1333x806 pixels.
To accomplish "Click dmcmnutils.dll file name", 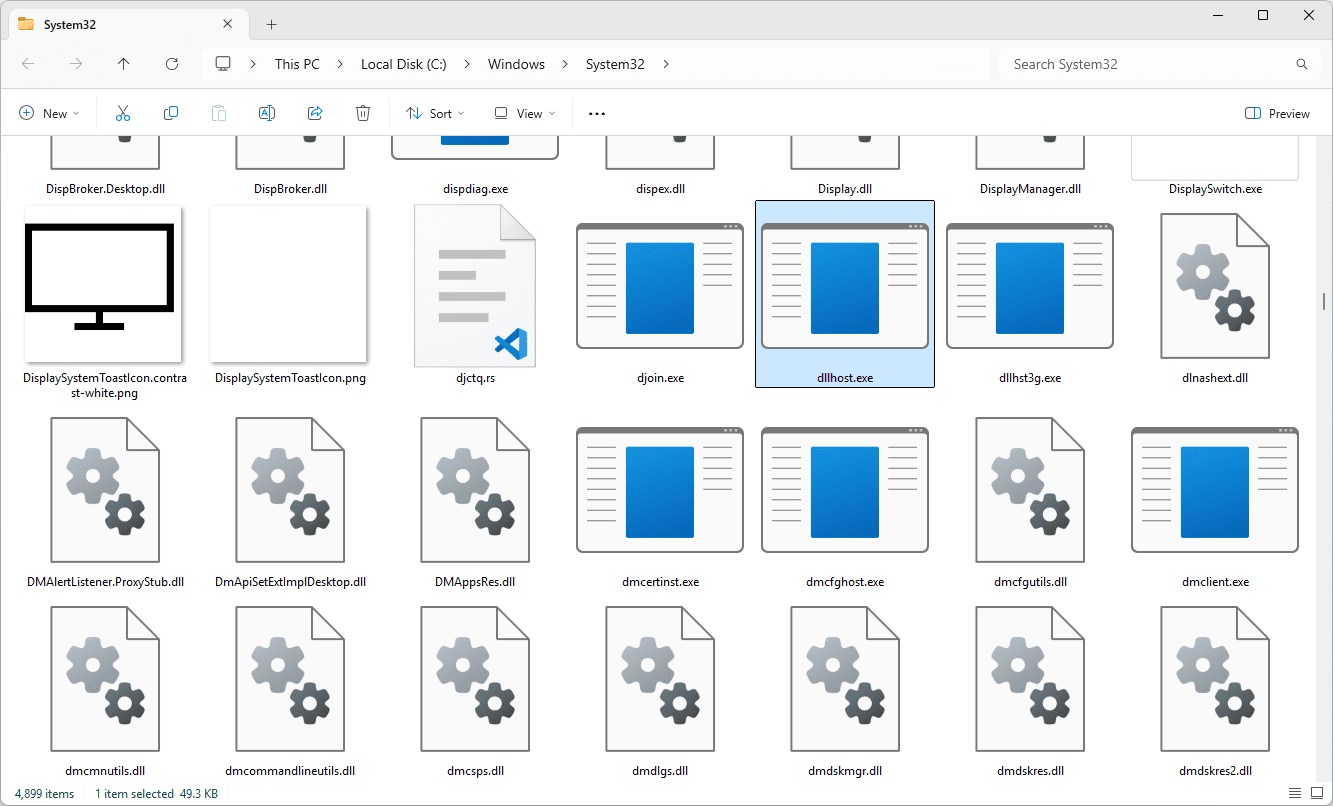I will 105,771.
